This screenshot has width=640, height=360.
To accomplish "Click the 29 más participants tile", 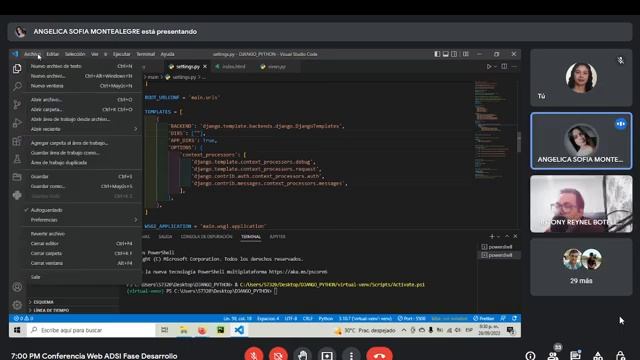I will click(581, 267).
